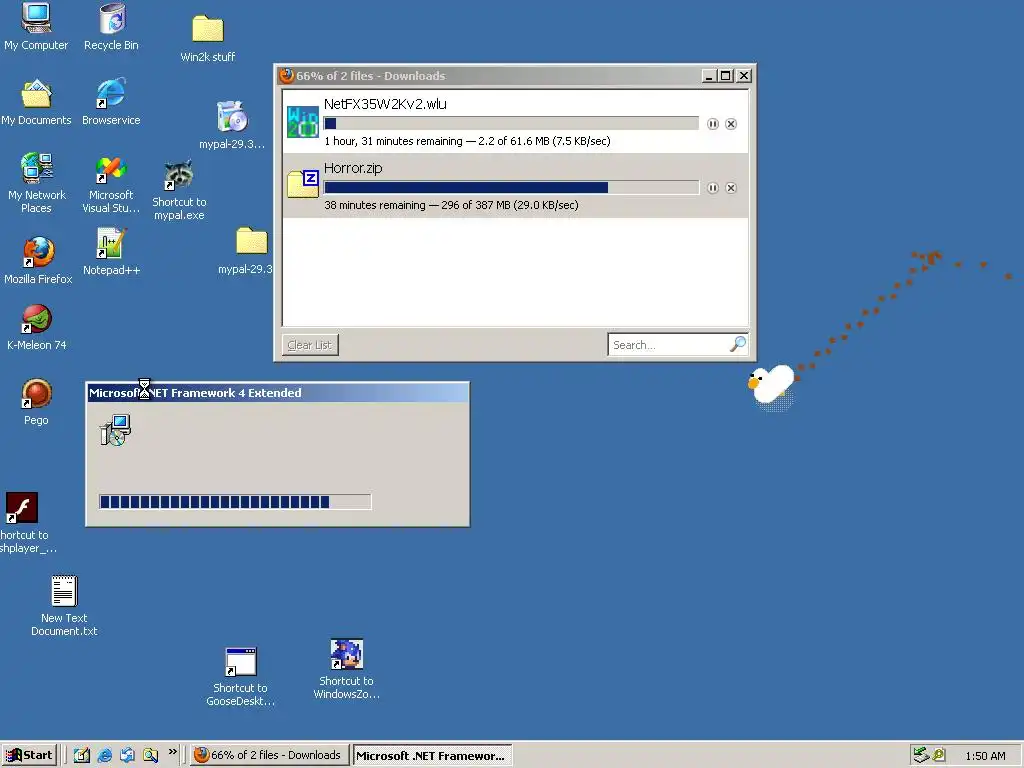This screenshot has height=768, width=1024.
Task: Select the NetFX35W2Kv2.wlu file name
Action: tap(385, 104)
